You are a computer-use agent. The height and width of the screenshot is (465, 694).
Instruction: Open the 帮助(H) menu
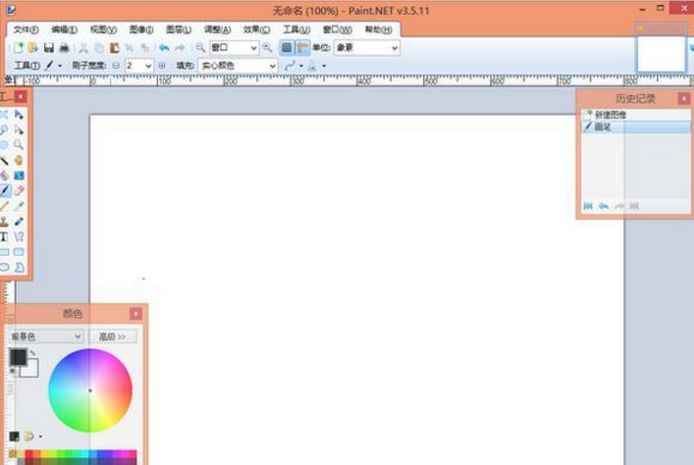click(378, 30)
